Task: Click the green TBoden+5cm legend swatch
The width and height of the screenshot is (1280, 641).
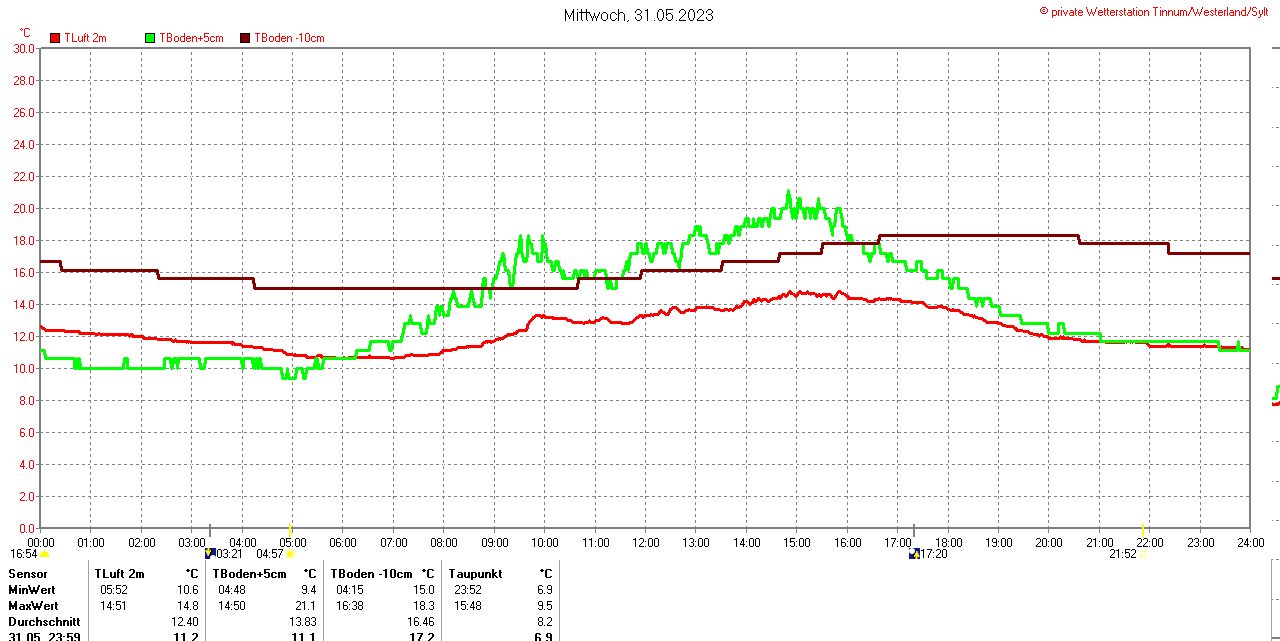Action: (x=151, y=38)
